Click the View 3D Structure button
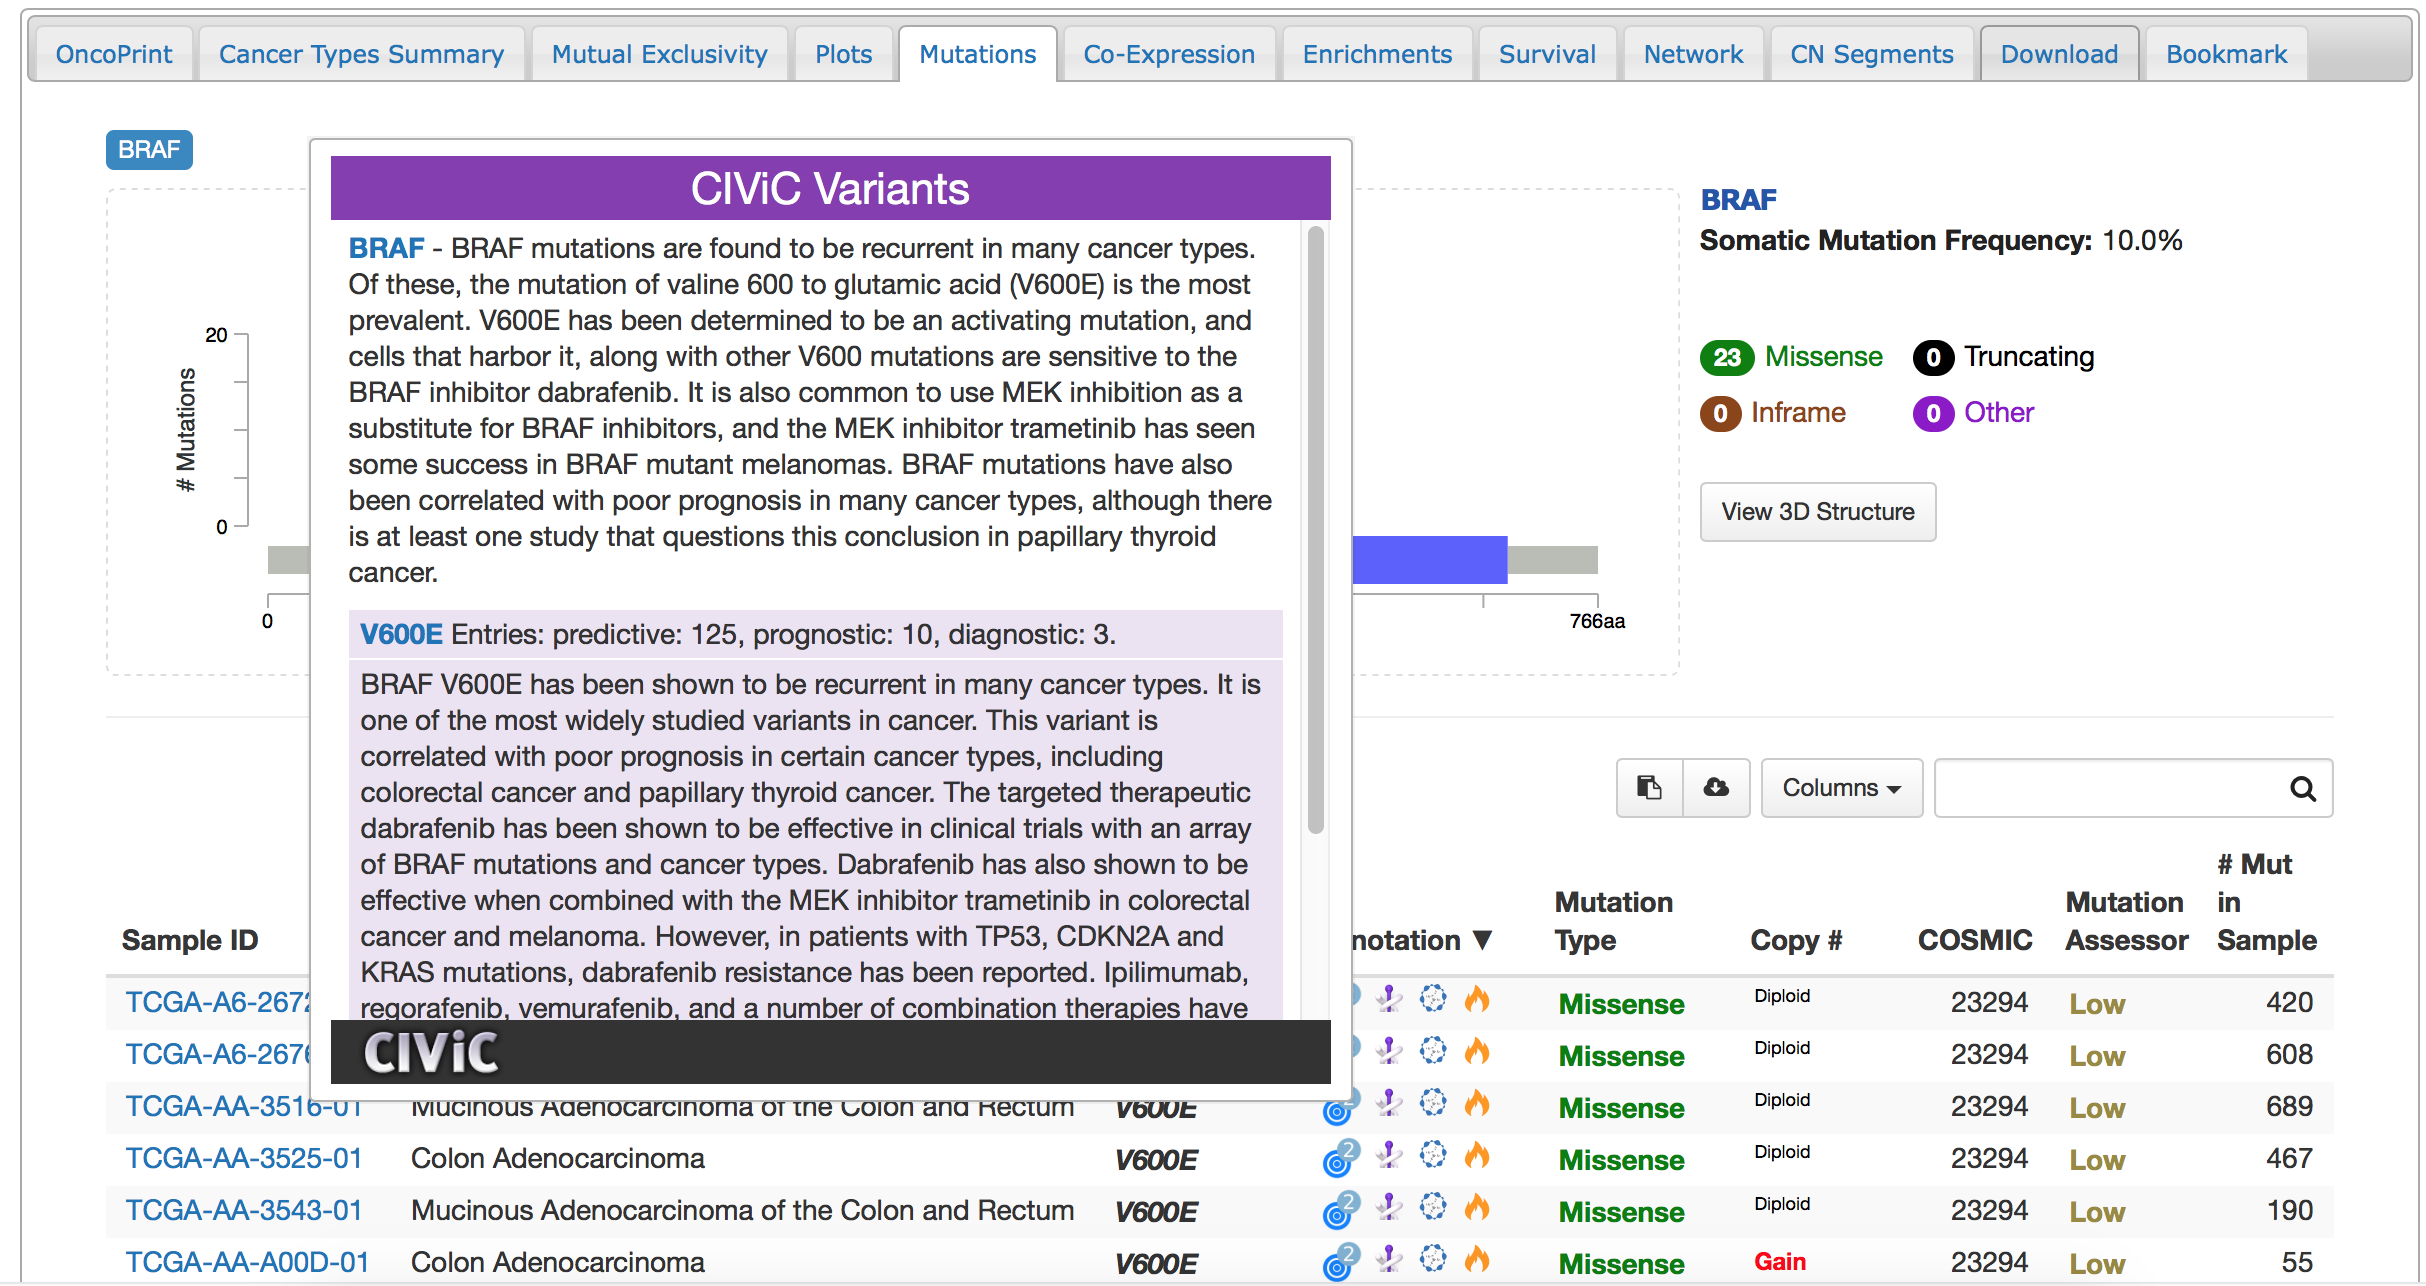Screen dimensions: 2426x1286 pos(1818,512)
